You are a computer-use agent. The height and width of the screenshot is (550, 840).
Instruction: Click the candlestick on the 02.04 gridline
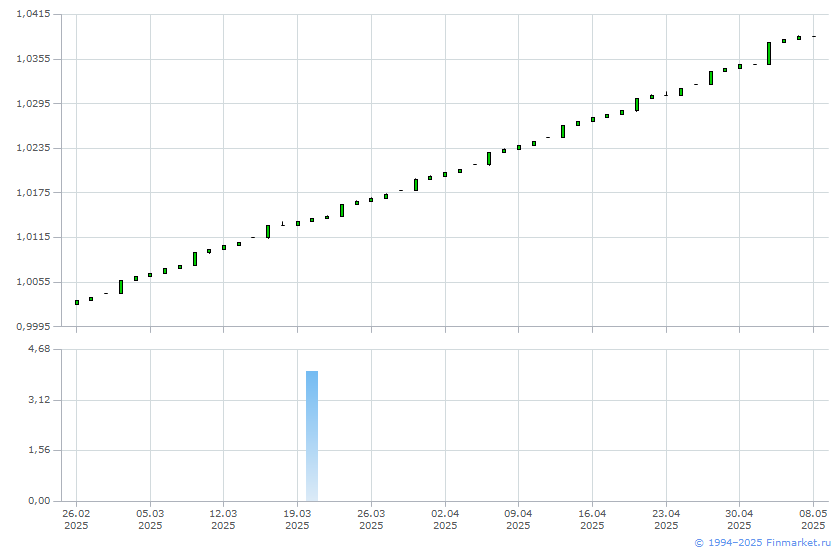pyautogui.click(x=445, y=174)
